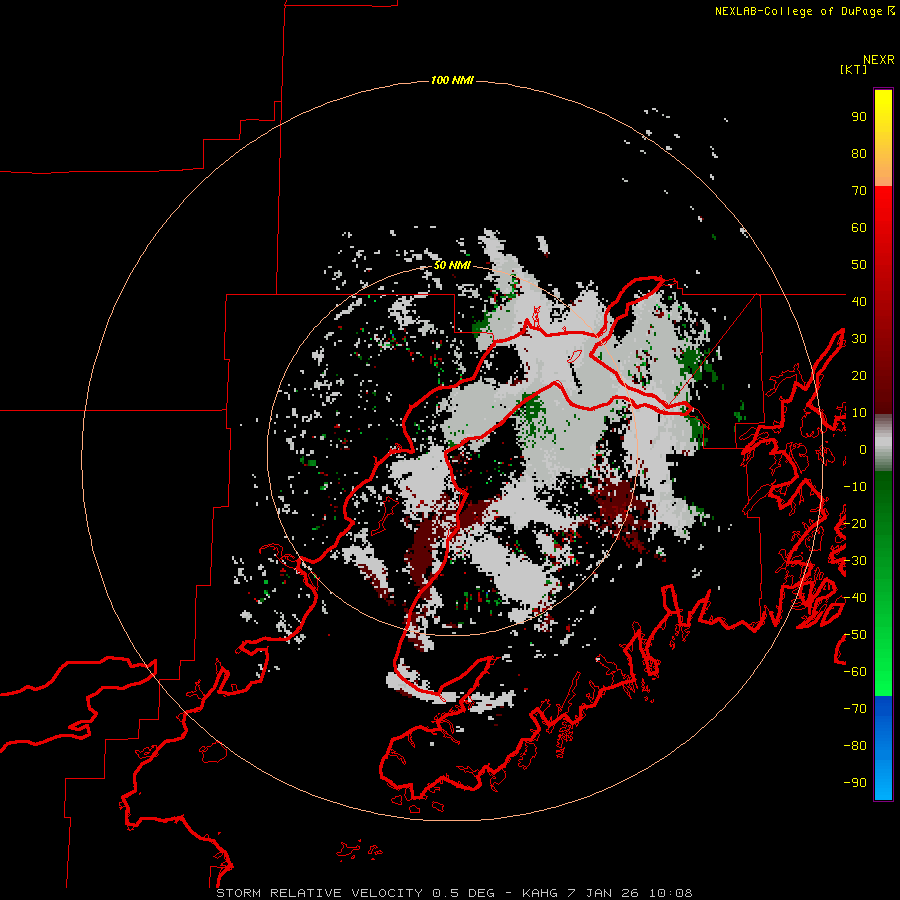Select the 10 value on velocity scale
Viewport: 900px width, 900px height.
coord(859,413)
